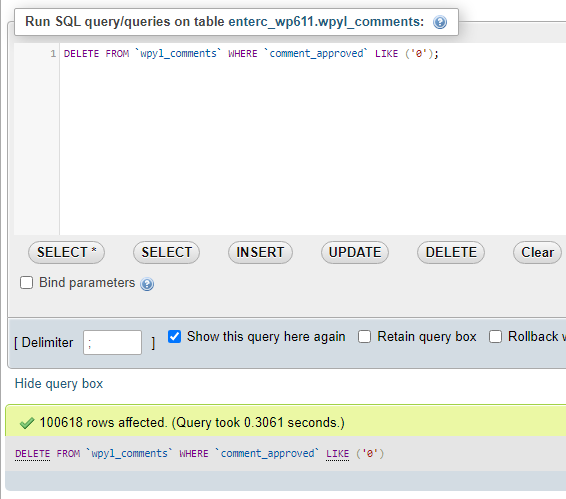Insert a SELECT * query template
Image resolution: width=566 pixels, height=499 pixels.
66,252
